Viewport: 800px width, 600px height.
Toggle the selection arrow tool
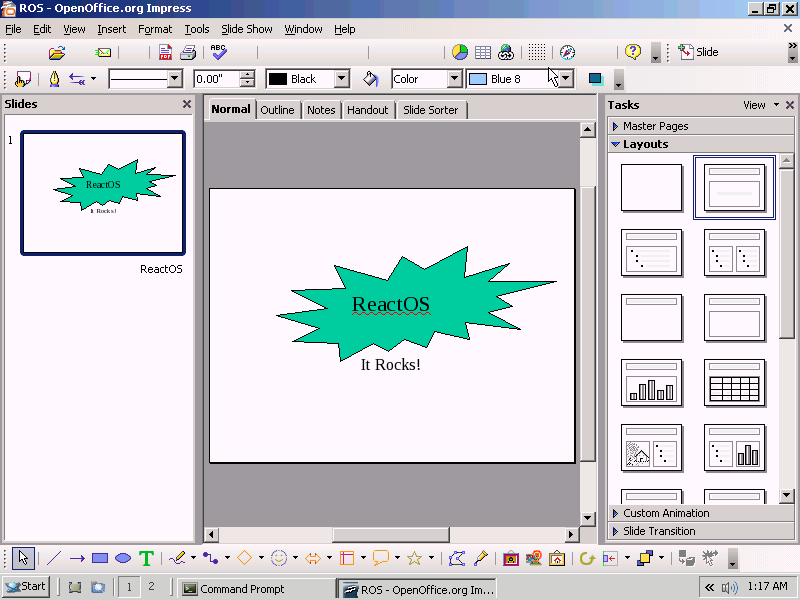pos(23,558)
